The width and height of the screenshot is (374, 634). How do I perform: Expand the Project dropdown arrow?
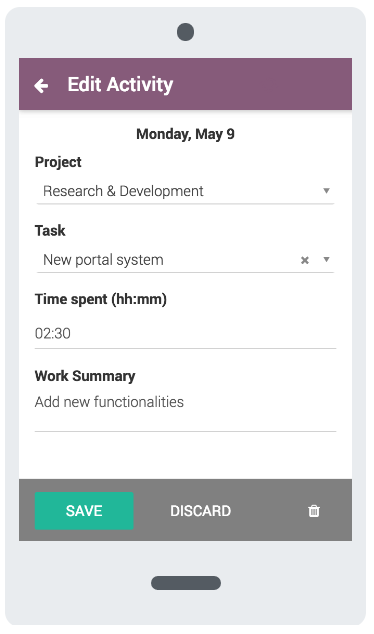pyautogui.click(x=326, y=190)
